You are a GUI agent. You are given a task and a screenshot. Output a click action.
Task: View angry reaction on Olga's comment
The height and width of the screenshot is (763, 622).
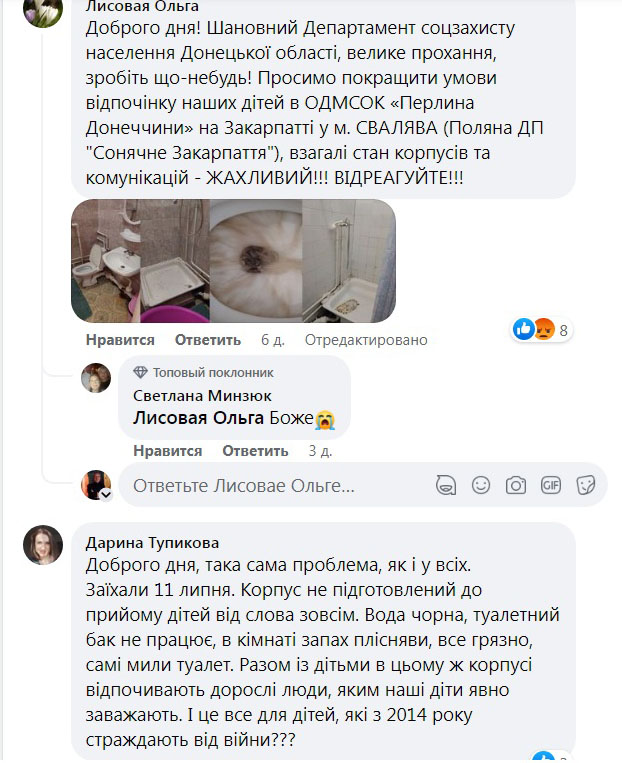tap(543, 329)
